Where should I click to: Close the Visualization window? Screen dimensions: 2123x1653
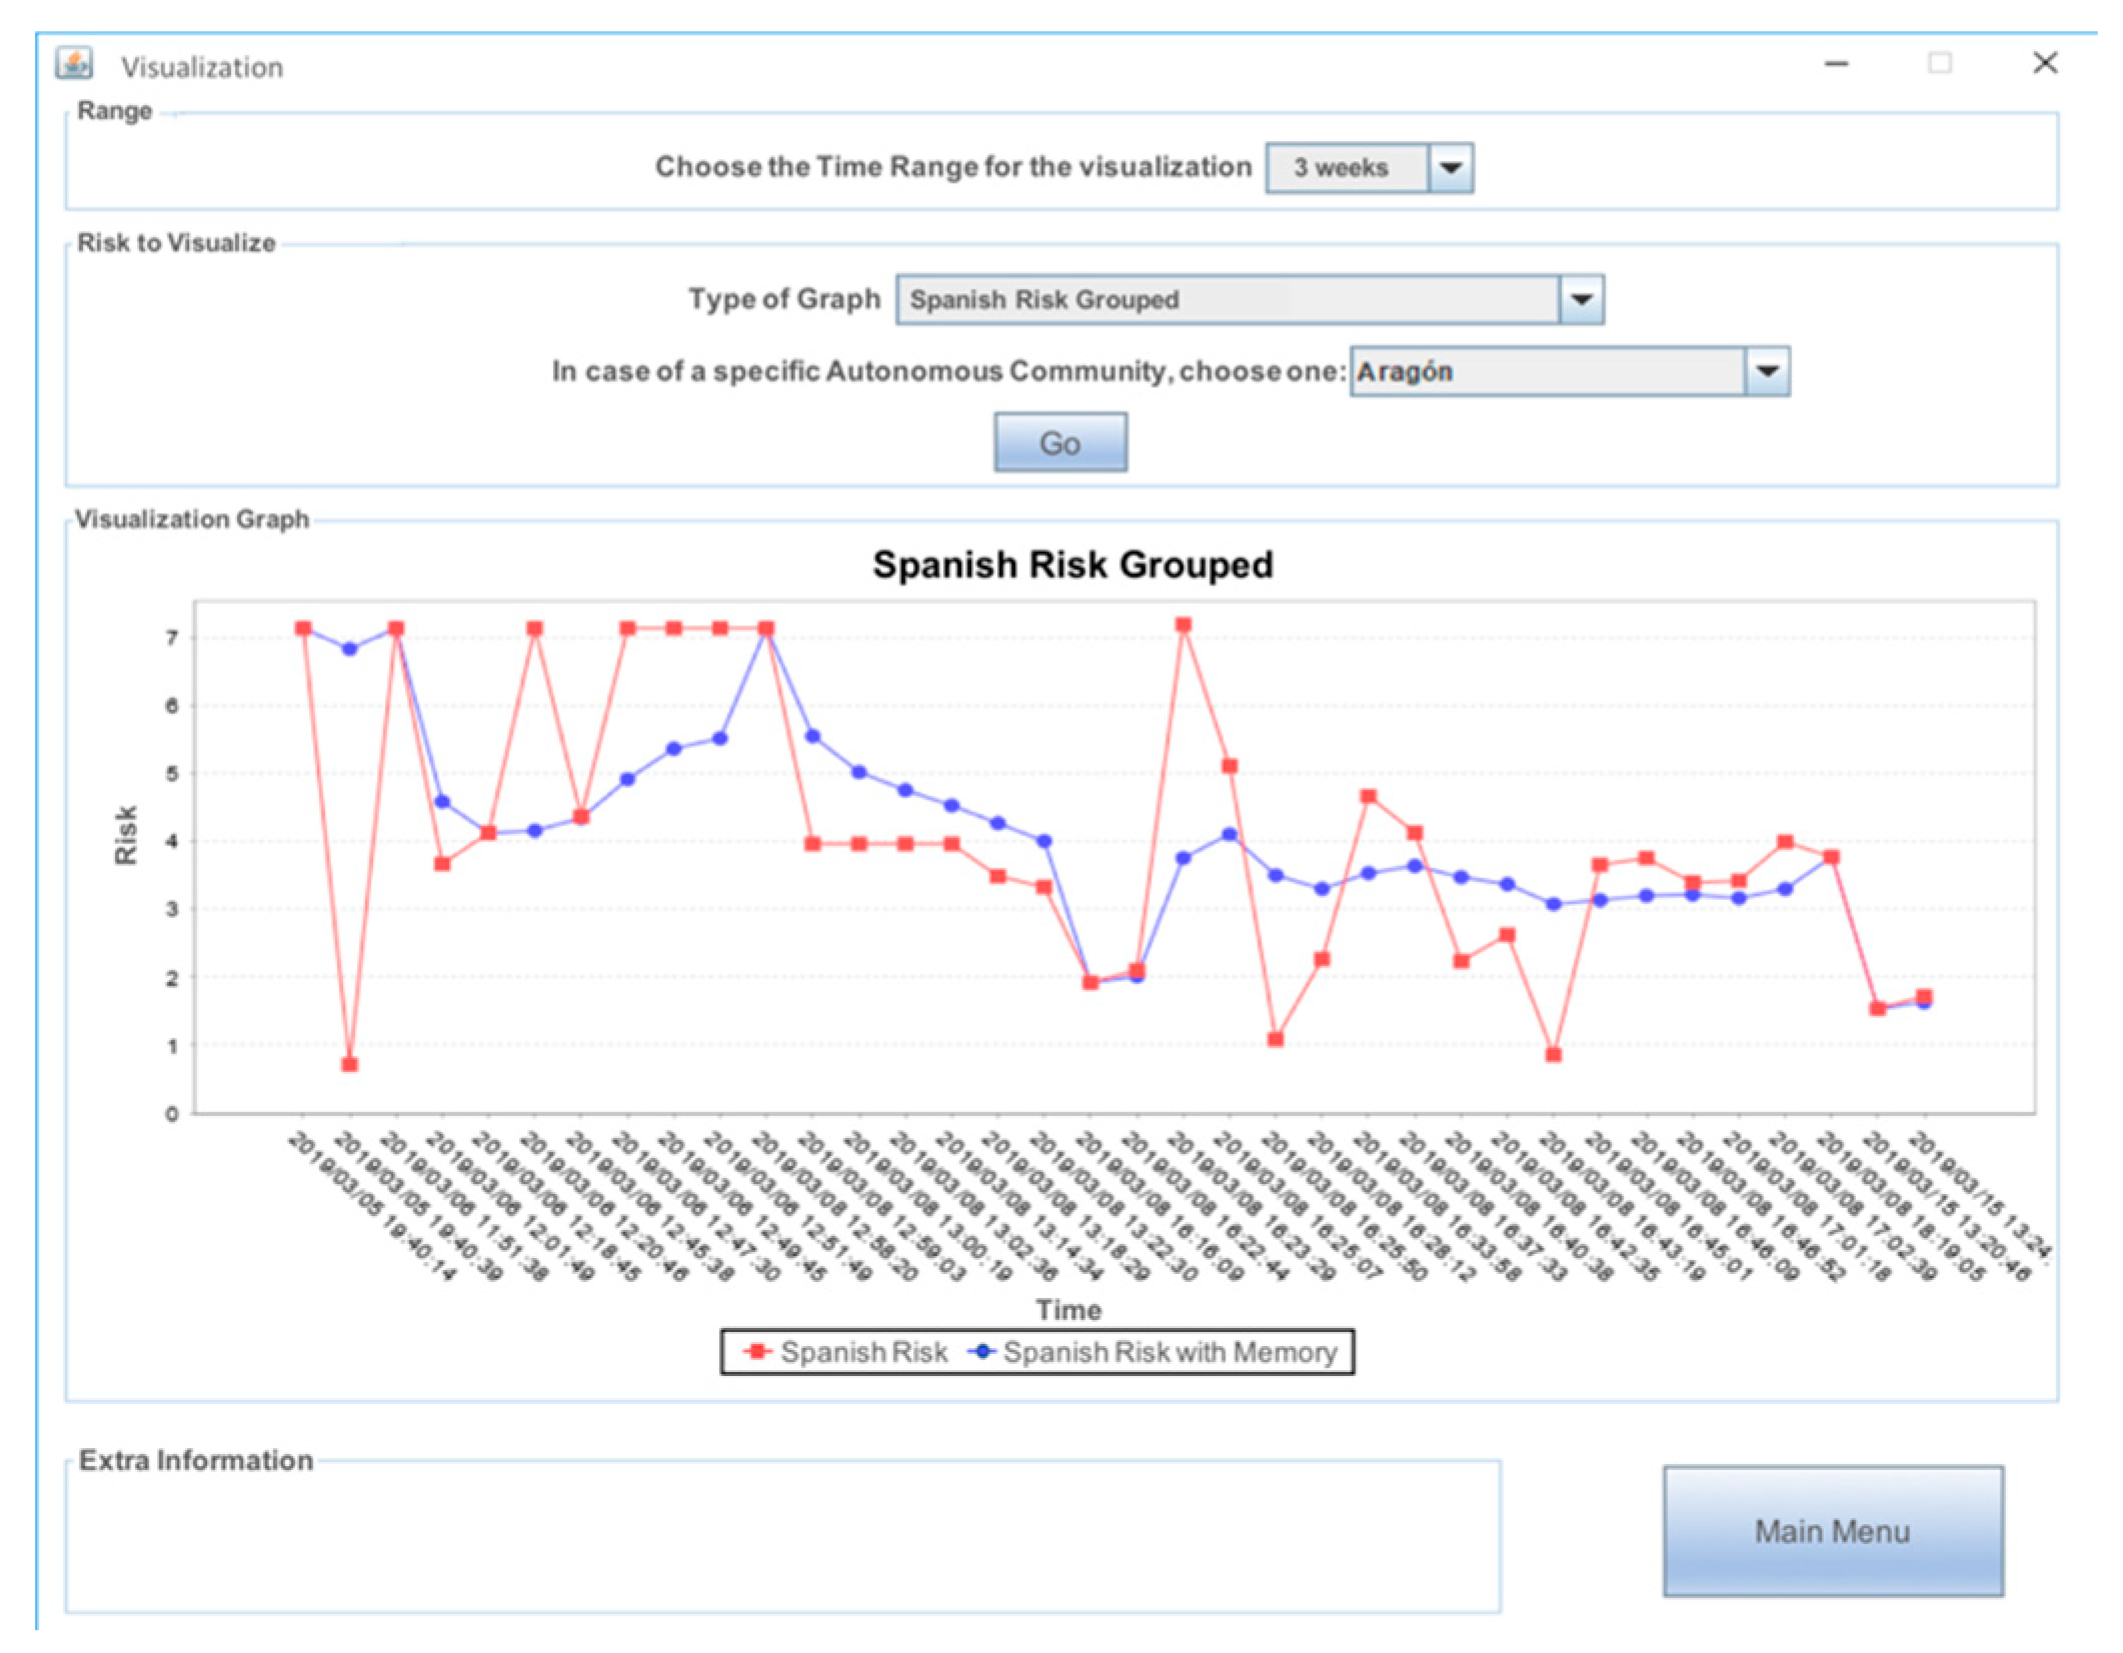pos(2045,64)
